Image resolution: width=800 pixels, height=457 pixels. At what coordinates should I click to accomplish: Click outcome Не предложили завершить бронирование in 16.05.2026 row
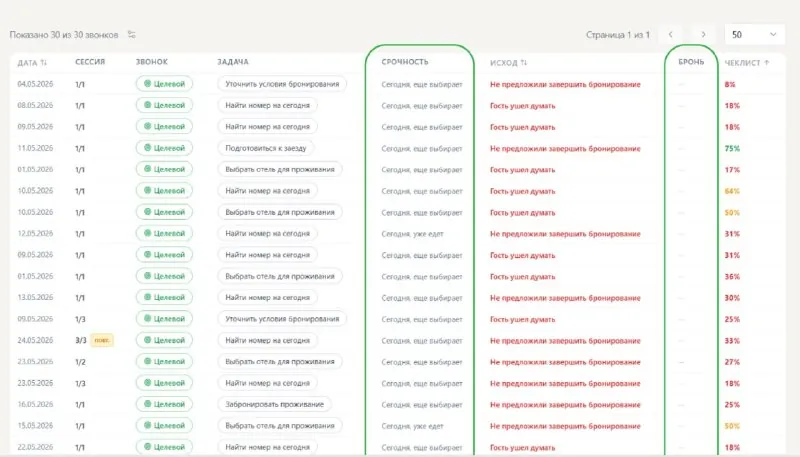[565, 404]
